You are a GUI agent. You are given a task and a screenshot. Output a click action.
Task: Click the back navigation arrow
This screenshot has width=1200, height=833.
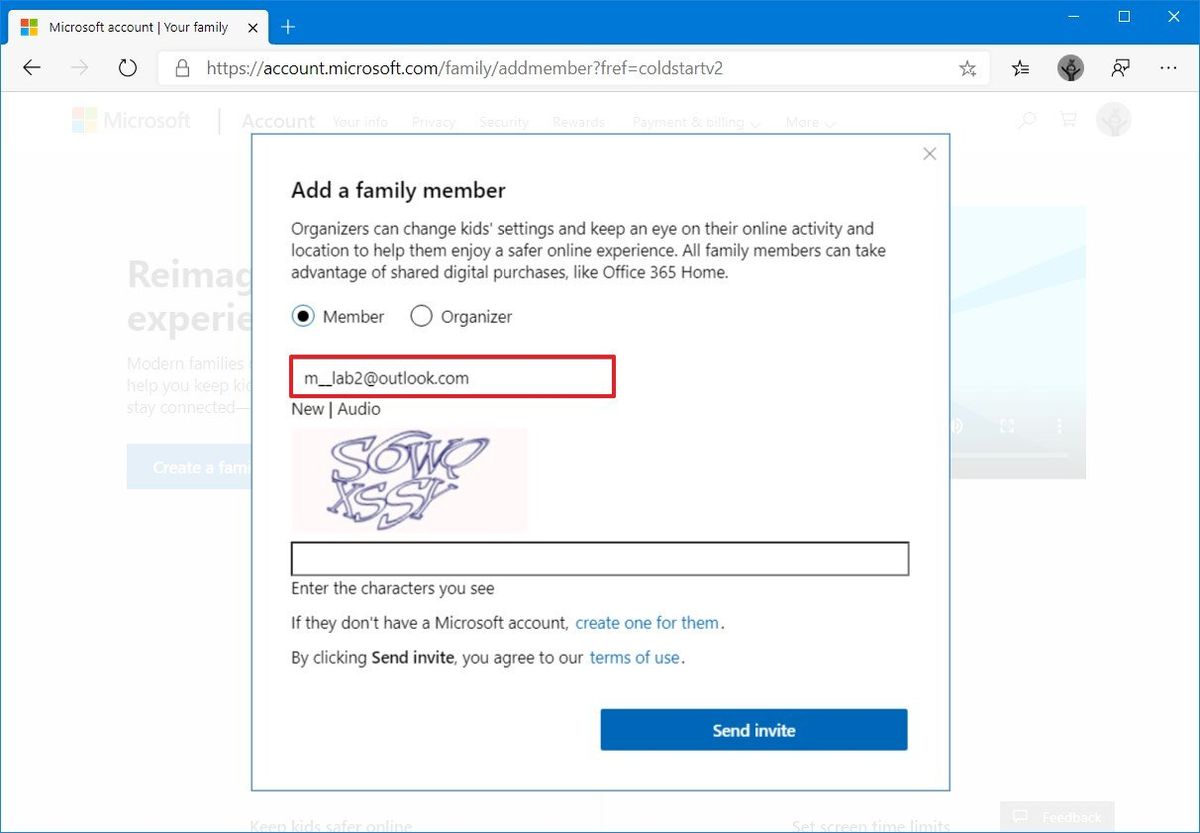tap(31, 67)
